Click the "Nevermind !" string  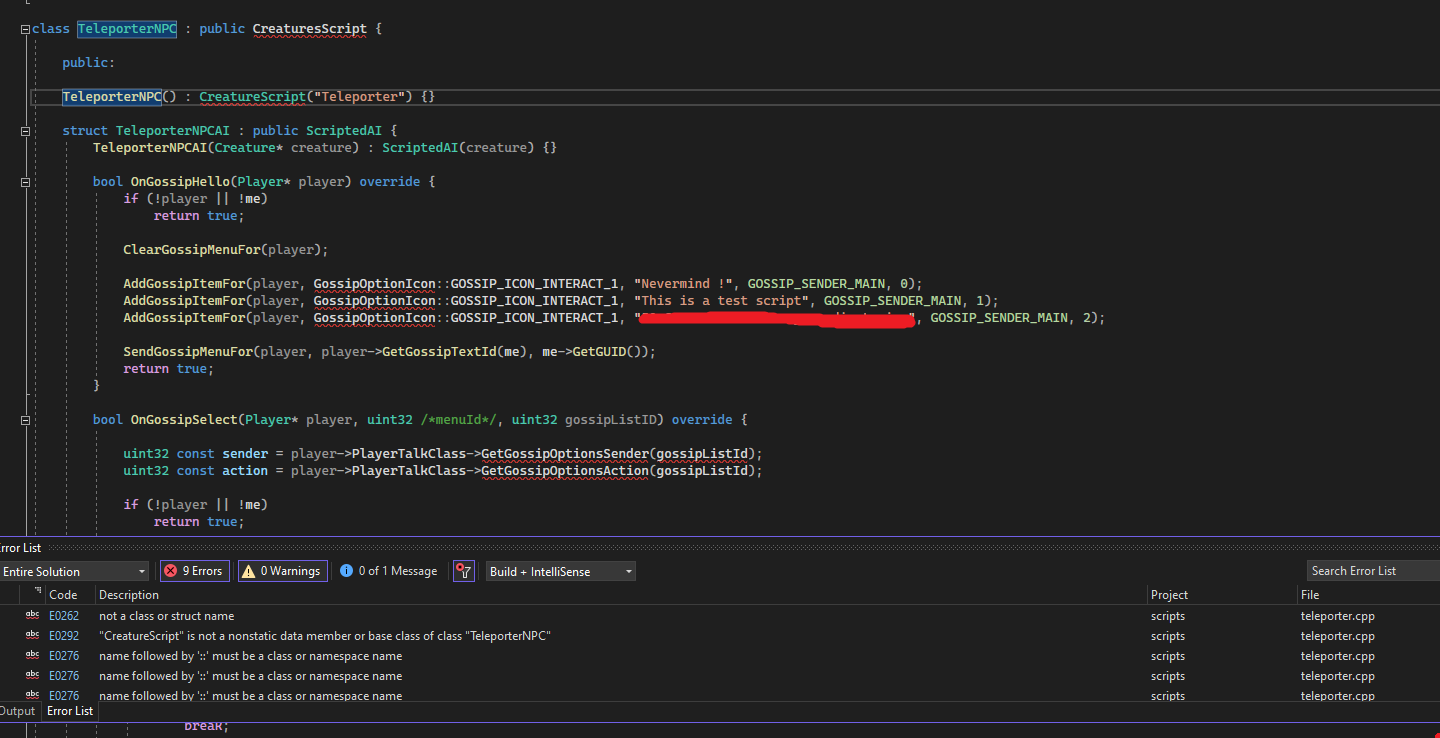686,284
